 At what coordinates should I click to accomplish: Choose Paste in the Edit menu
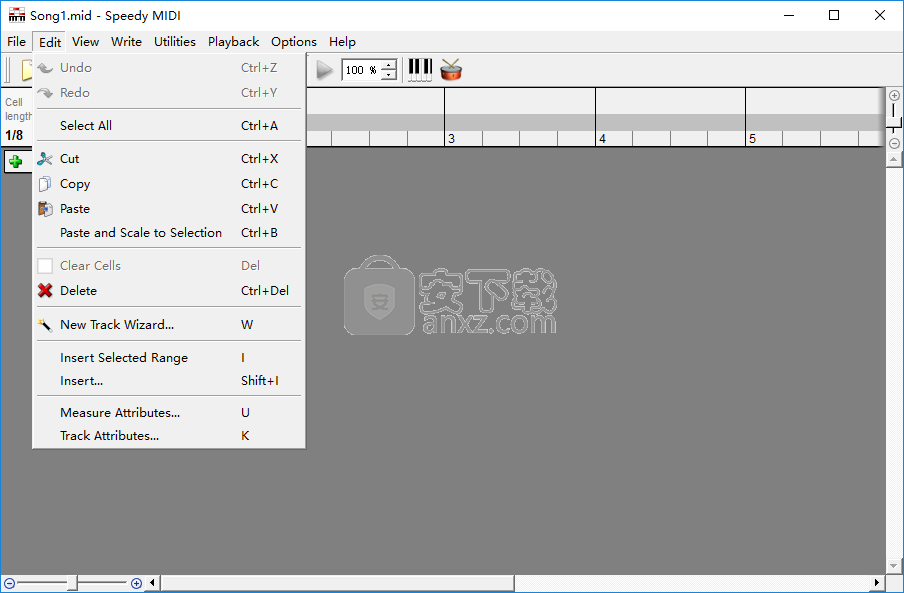pyautogui.click(x=169, y=209)
